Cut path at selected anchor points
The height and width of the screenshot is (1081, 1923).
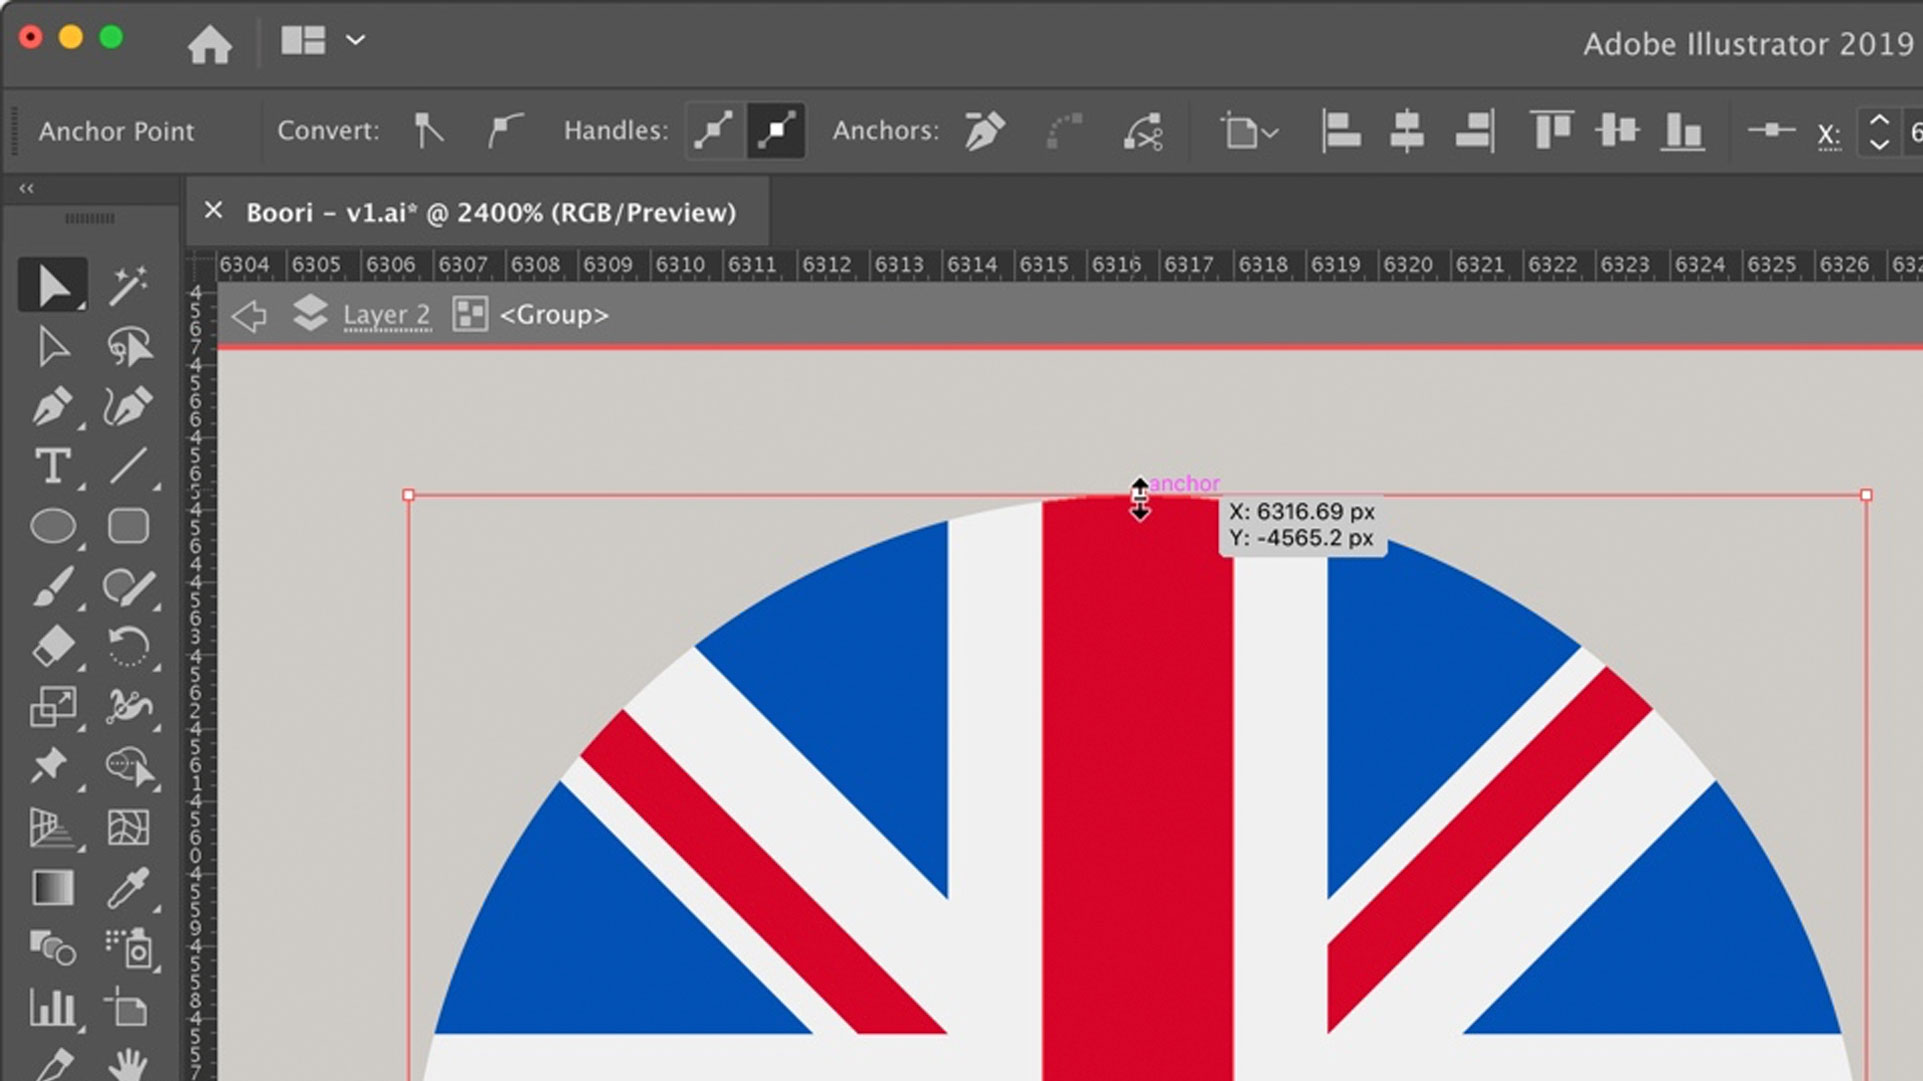tap(1143, 131)
